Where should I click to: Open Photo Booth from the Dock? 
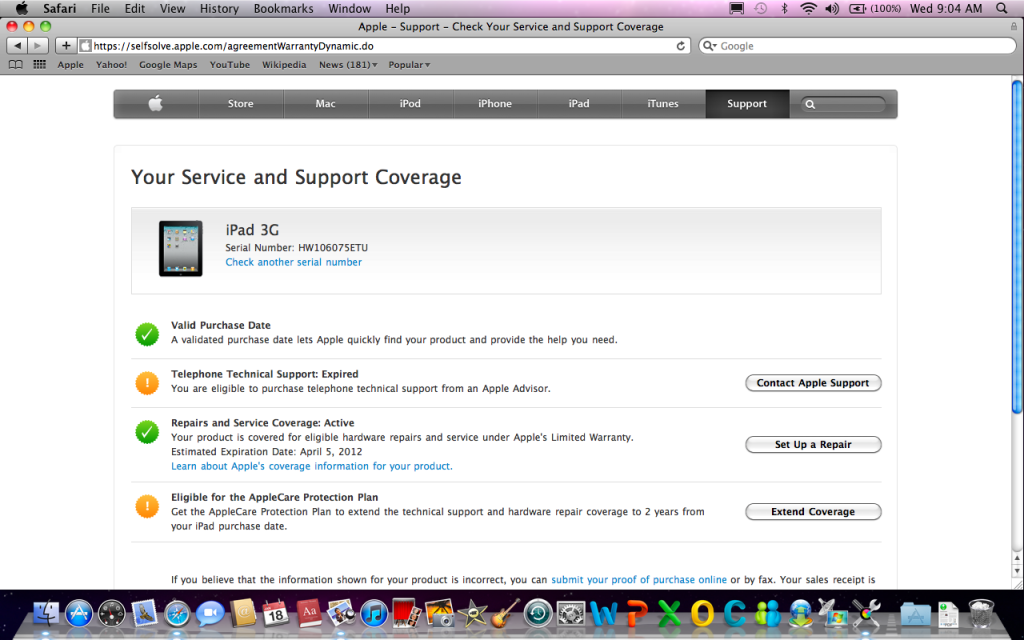tap(407, 614)
